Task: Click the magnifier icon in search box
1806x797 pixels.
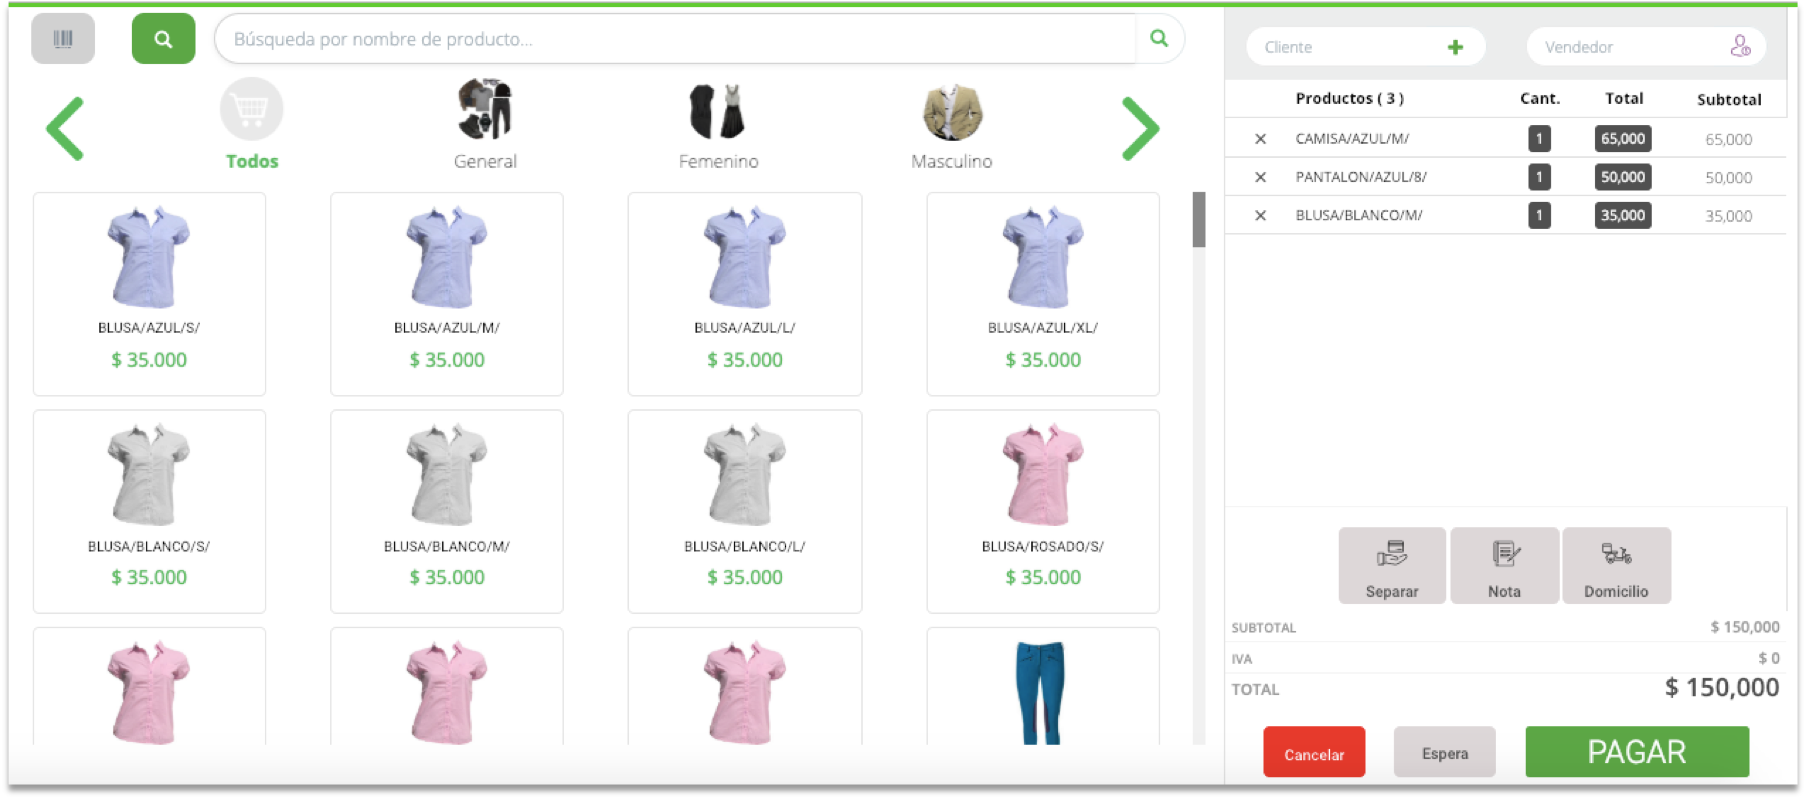Action: click(x=1159, y=38)
